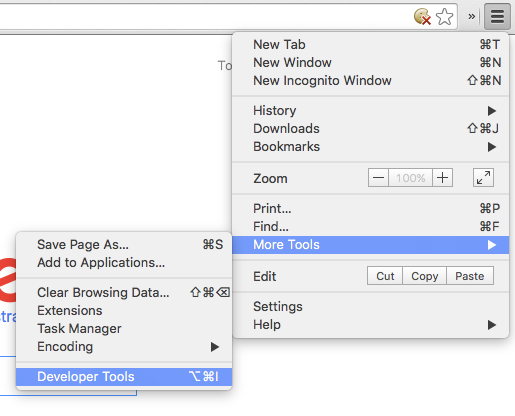Decrease zoom with the minus button
Screen dimensions: 515x416
coord(378,178)
